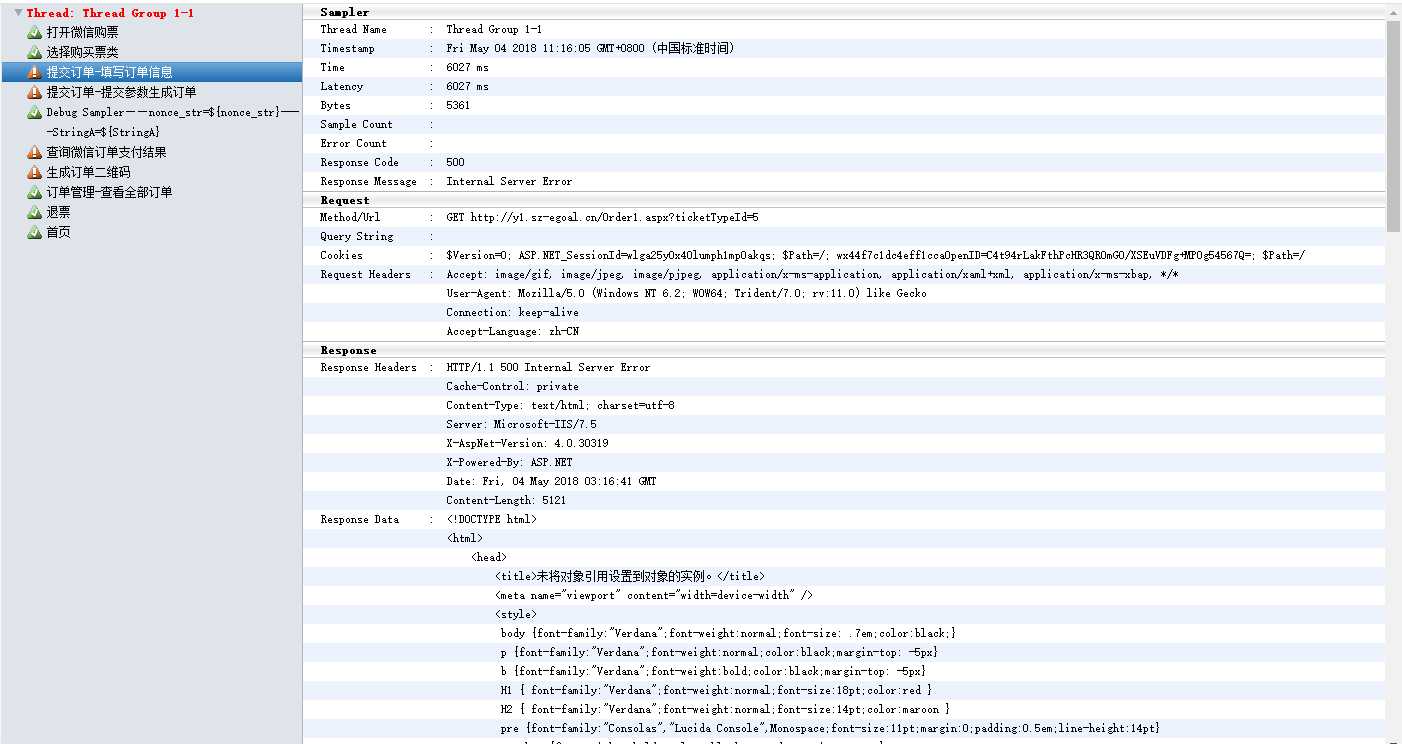Click the green success icon beside 打开微信购票
Viewport: 1402px width, 744px height.
click(35, 32)
